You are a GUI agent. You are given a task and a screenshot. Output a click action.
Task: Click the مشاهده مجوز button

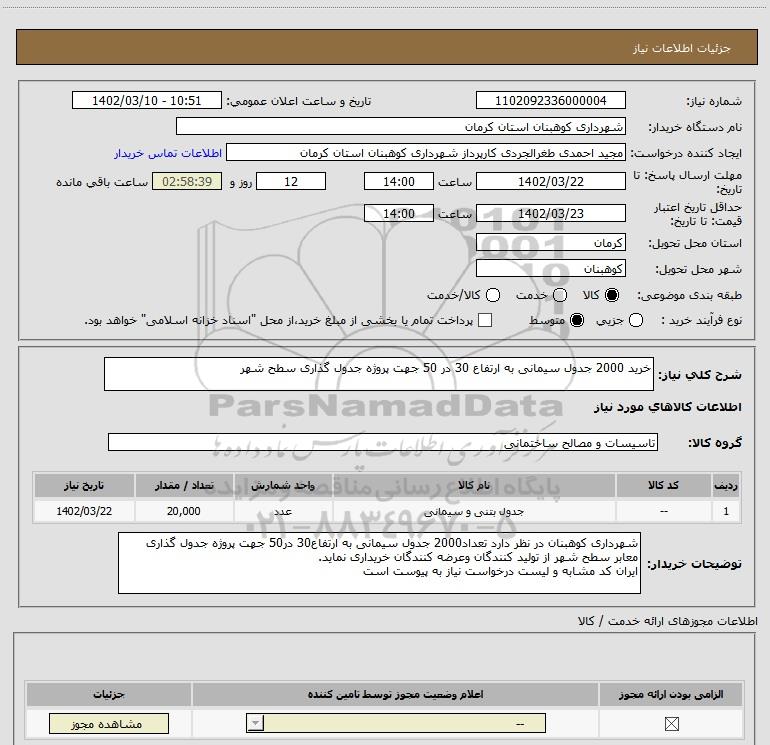(x=109, y=723)
